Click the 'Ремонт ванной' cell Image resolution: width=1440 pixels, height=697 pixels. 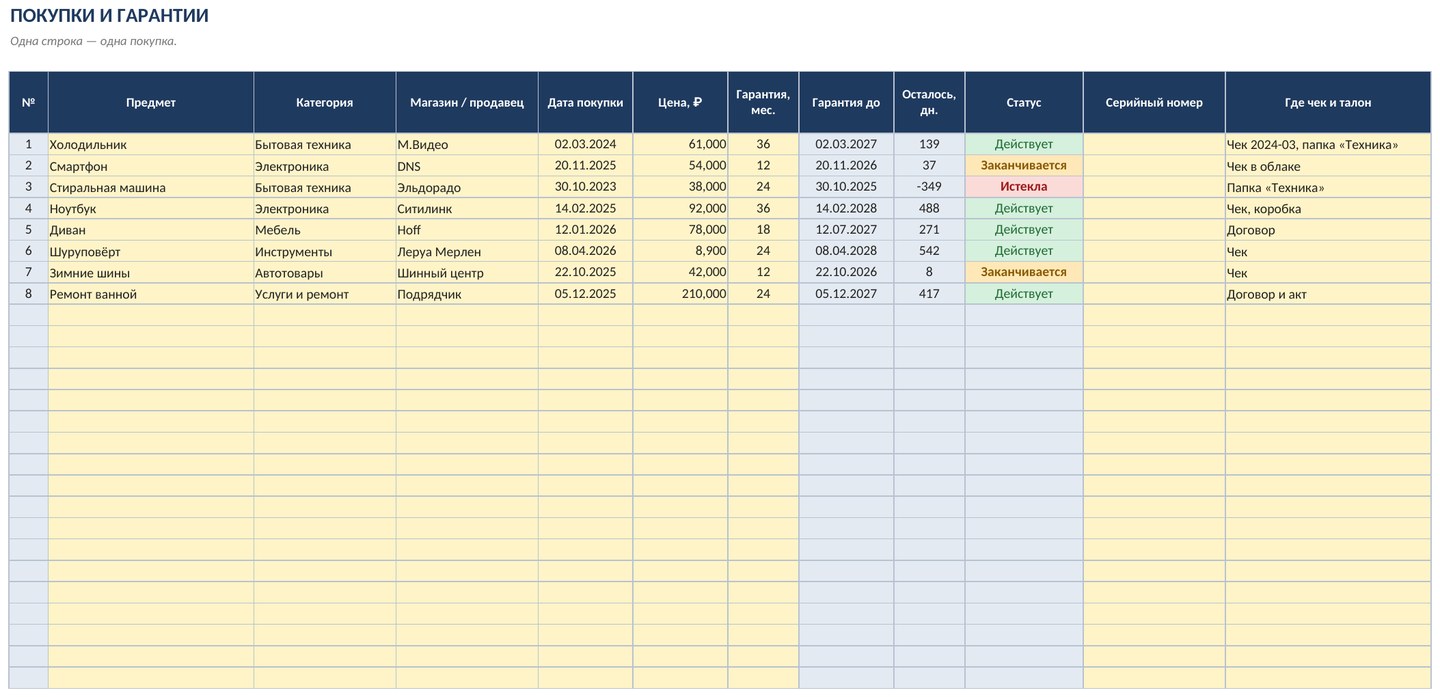[x=151, y=294]
